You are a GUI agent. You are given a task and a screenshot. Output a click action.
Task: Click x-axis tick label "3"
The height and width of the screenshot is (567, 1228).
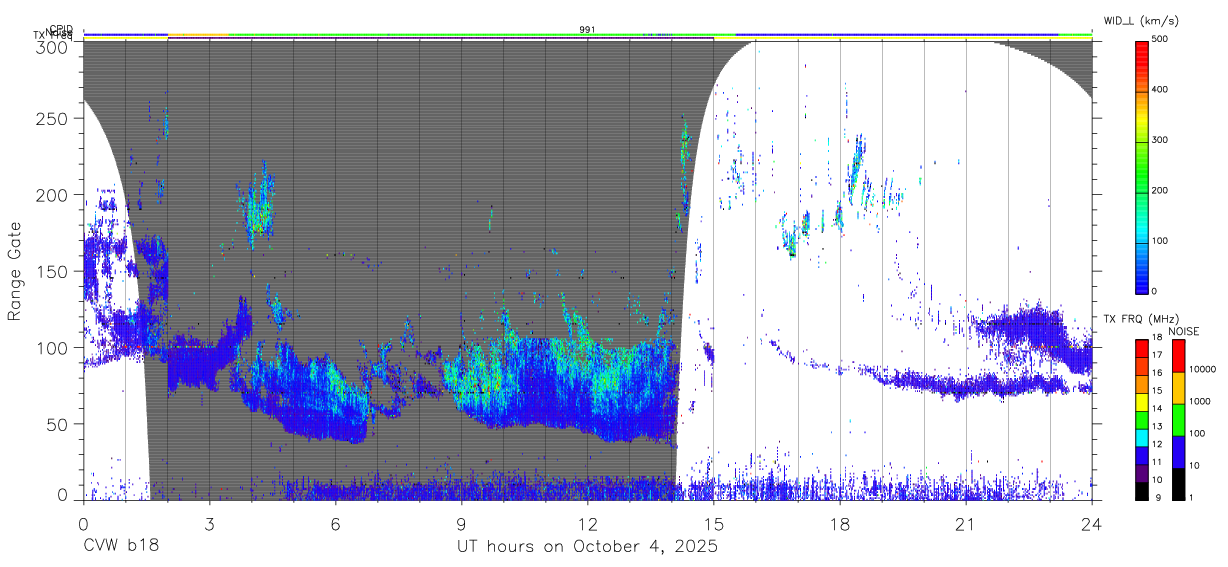tap(209, 524)
